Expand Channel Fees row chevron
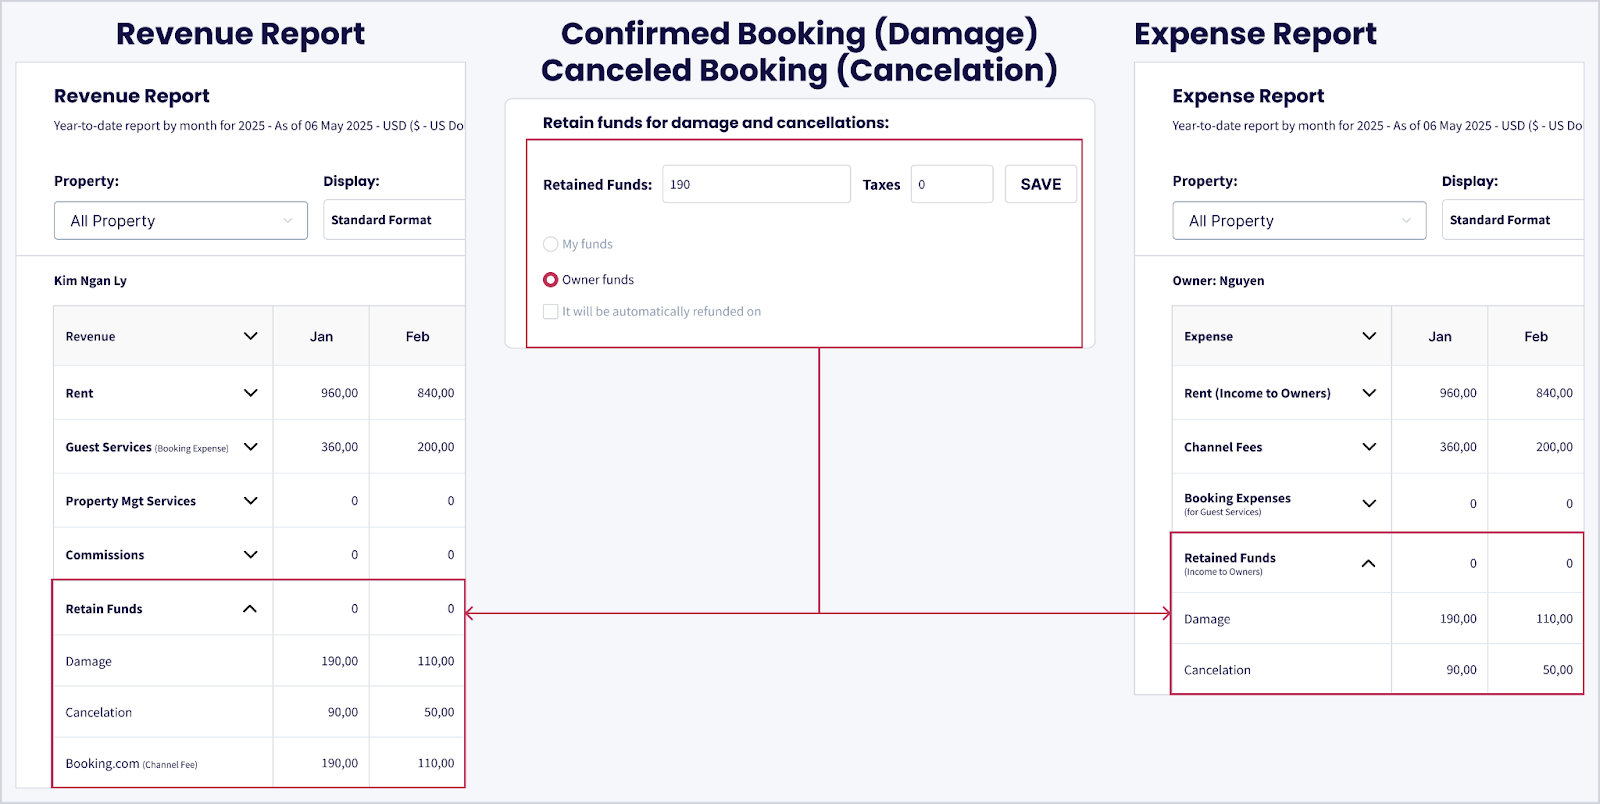 [x=1369, y=447]
